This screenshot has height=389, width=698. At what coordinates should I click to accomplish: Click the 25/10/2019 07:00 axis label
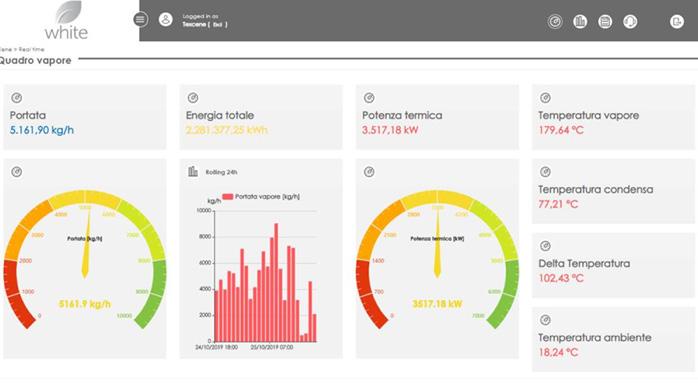click(x=272, y=347)
